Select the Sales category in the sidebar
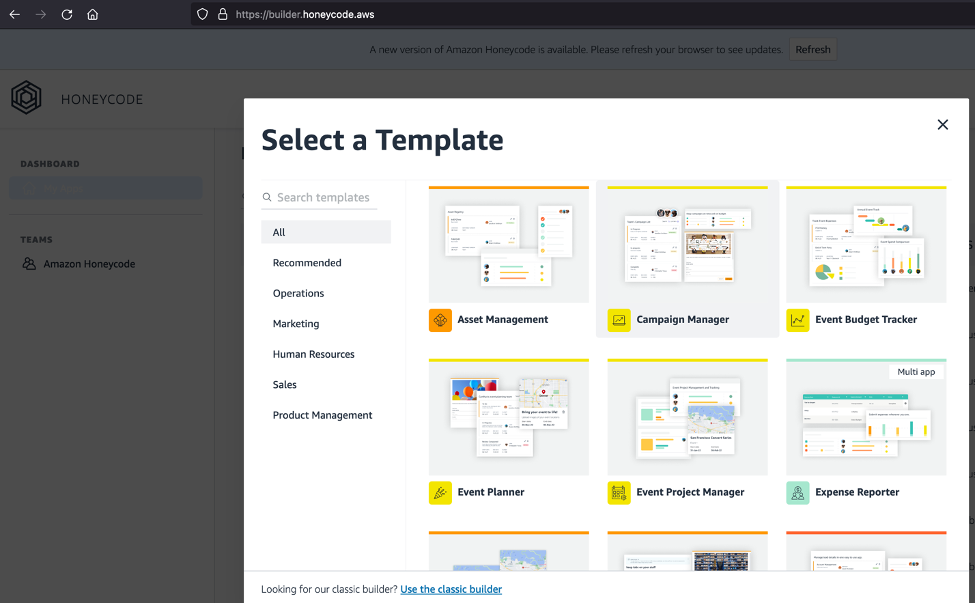The width and height of the screenshot is (977, 604). tap(284, 384)
